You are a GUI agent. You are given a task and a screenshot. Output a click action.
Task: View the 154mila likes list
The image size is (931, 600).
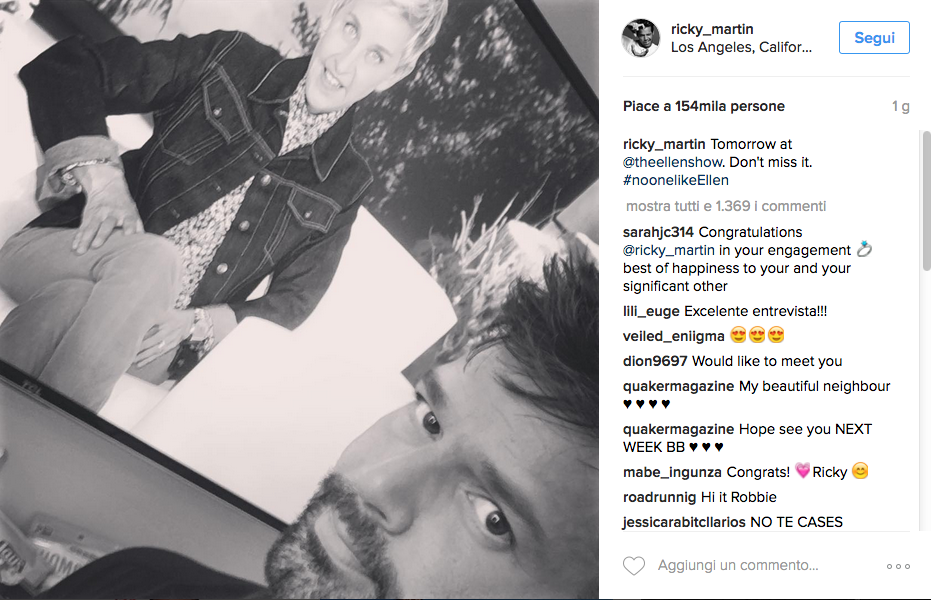(x=704, y=106)
